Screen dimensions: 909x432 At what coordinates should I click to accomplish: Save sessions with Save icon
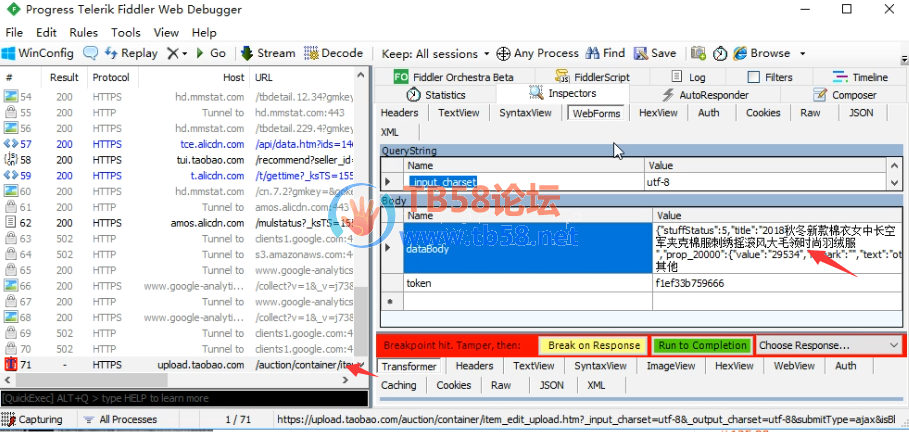(x=655, y=53)
